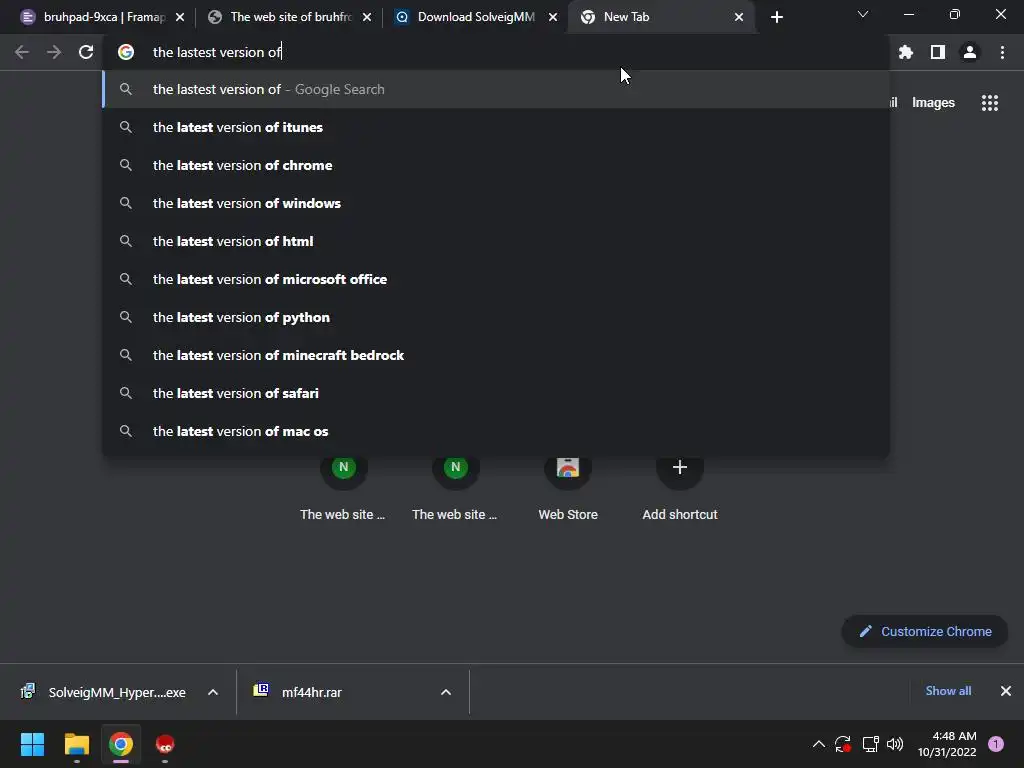This screenshot has width=1024, height=768.
Task: Show hidden system tray icons
Action: click(x=818, y=744)
